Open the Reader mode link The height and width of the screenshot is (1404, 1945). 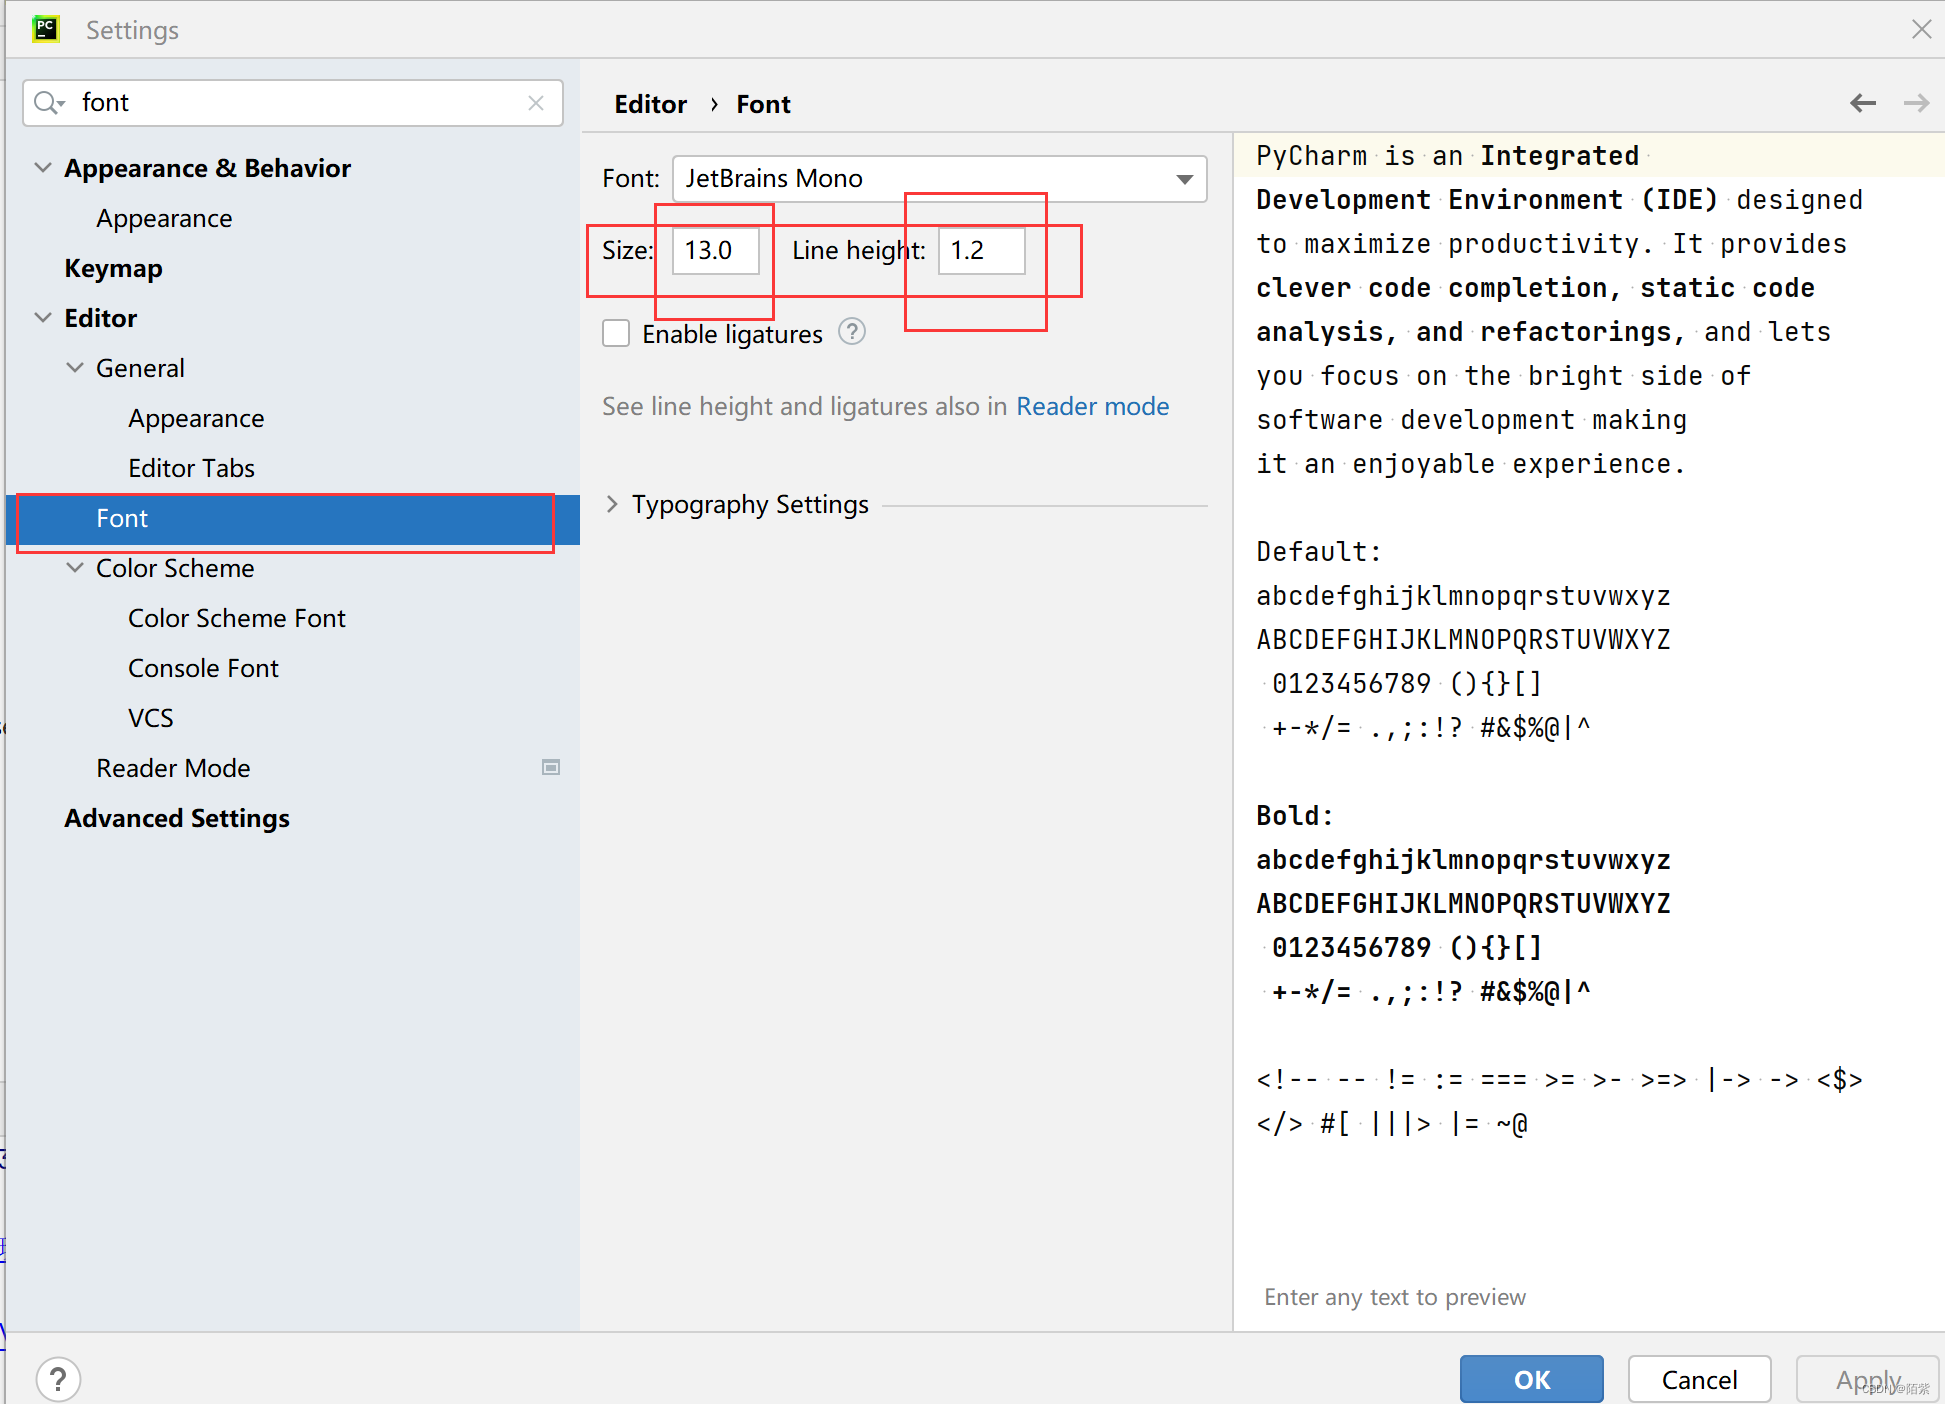point(1092,406)
